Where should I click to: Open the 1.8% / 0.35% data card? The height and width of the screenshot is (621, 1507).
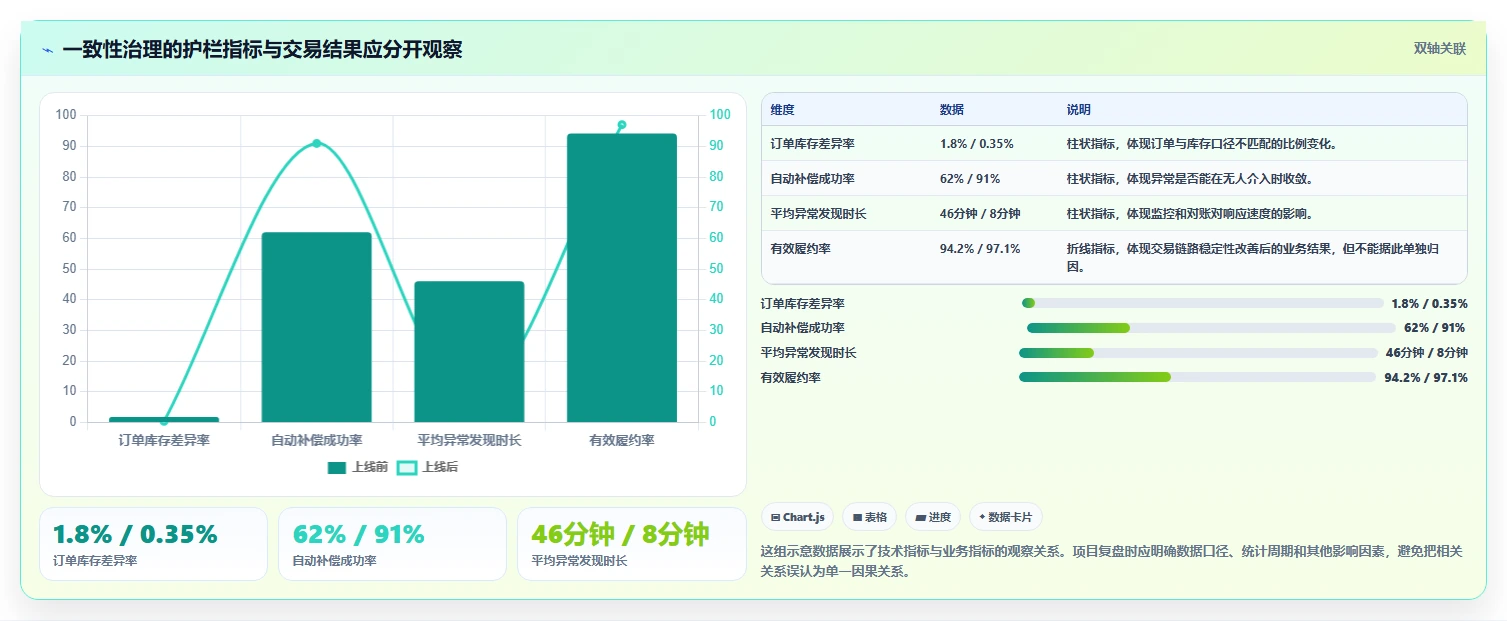click(153, 544)
